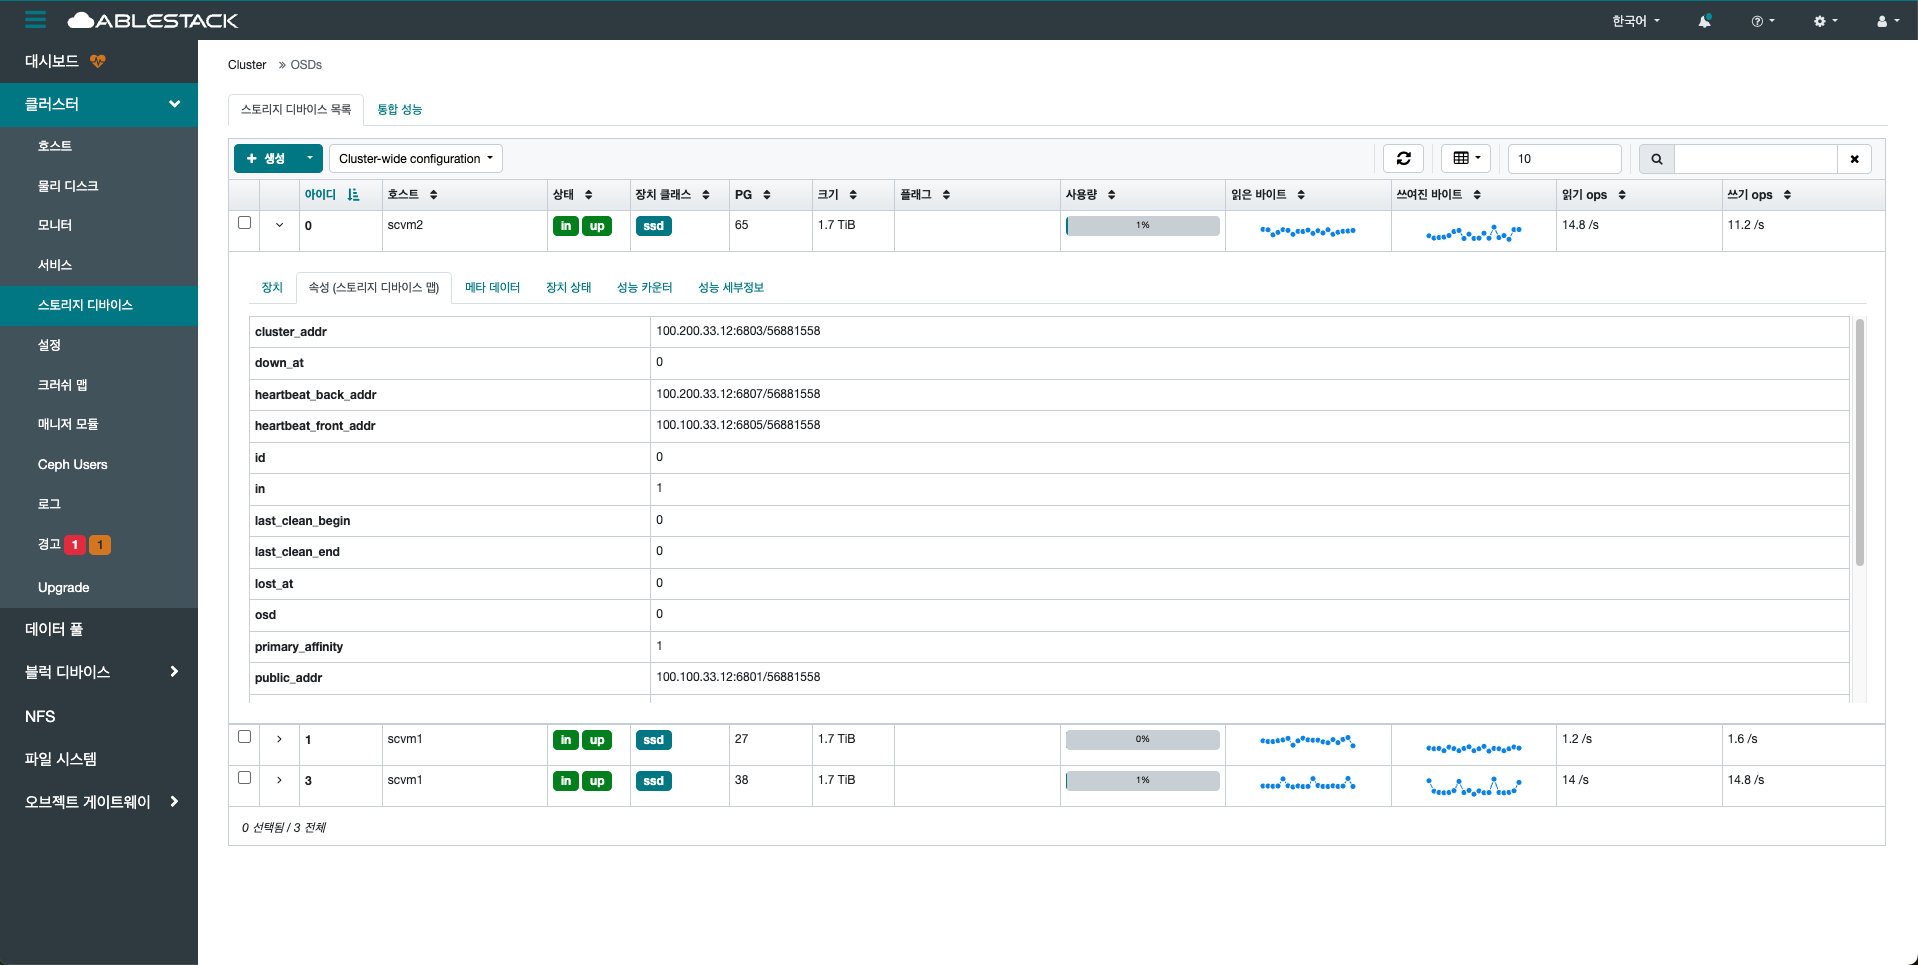
Task: Open the 메타 데이터 tab
Action: 492,288
